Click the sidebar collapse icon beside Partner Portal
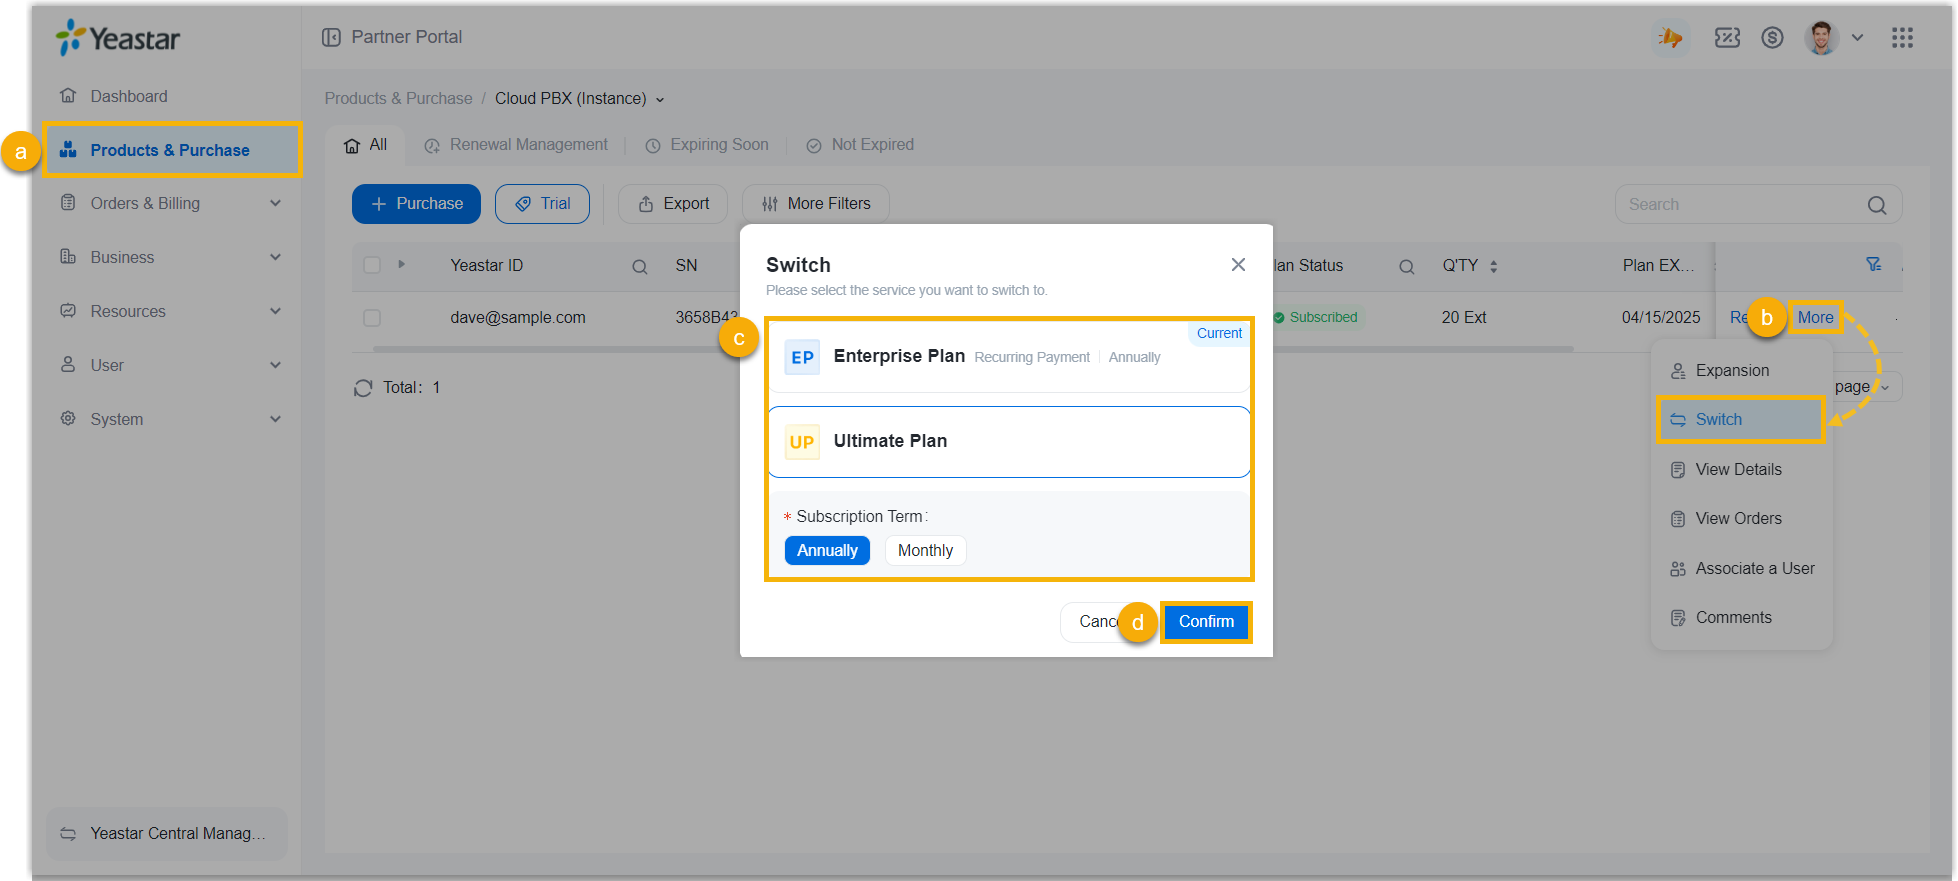The width and height of the screenshot is (1958, 881). [331, 37]
